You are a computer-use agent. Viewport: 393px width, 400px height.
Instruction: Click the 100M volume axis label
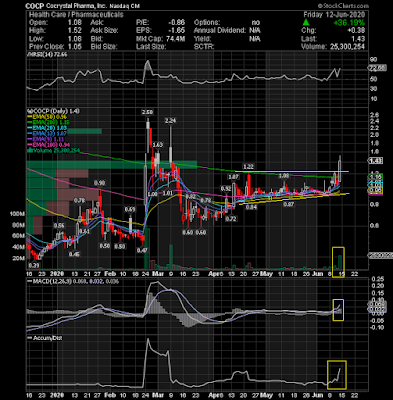click(18, 214)
